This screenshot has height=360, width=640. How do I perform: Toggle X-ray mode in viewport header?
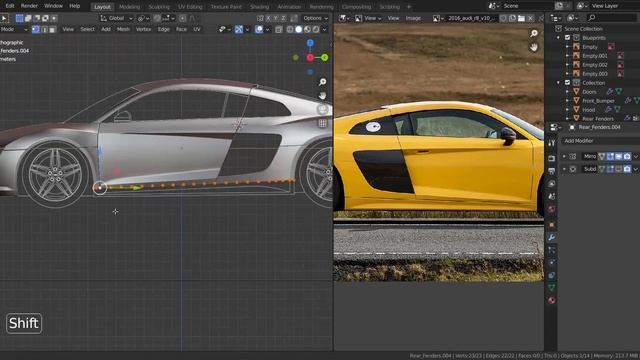click(x=279, y=29)
